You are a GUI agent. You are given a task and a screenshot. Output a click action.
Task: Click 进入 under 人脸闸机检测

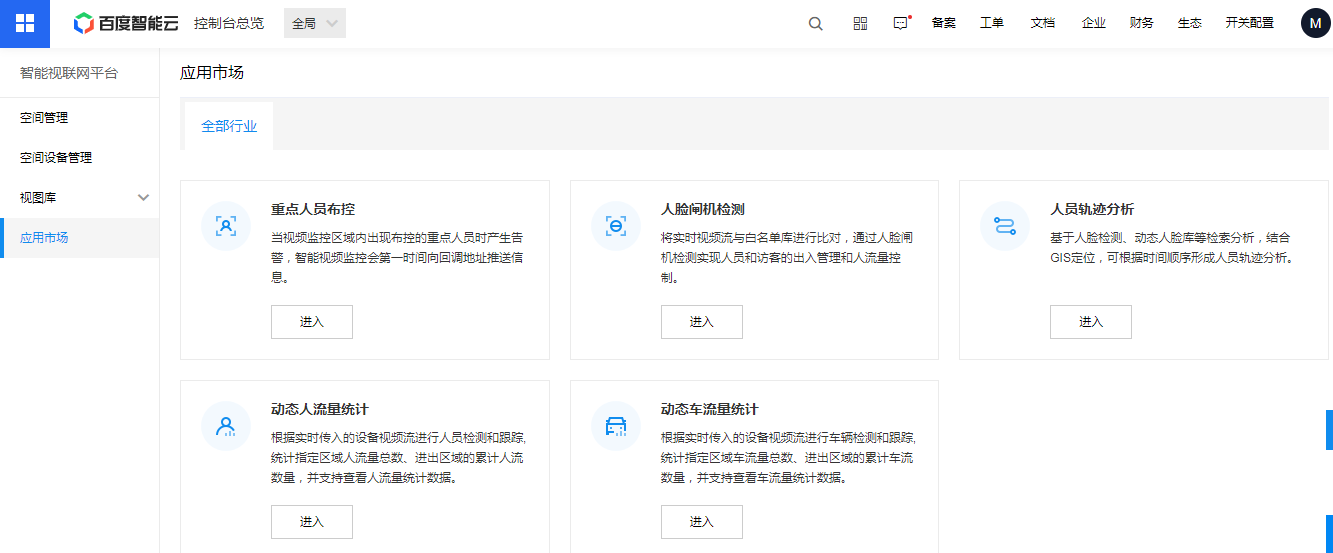coord(702,322)
